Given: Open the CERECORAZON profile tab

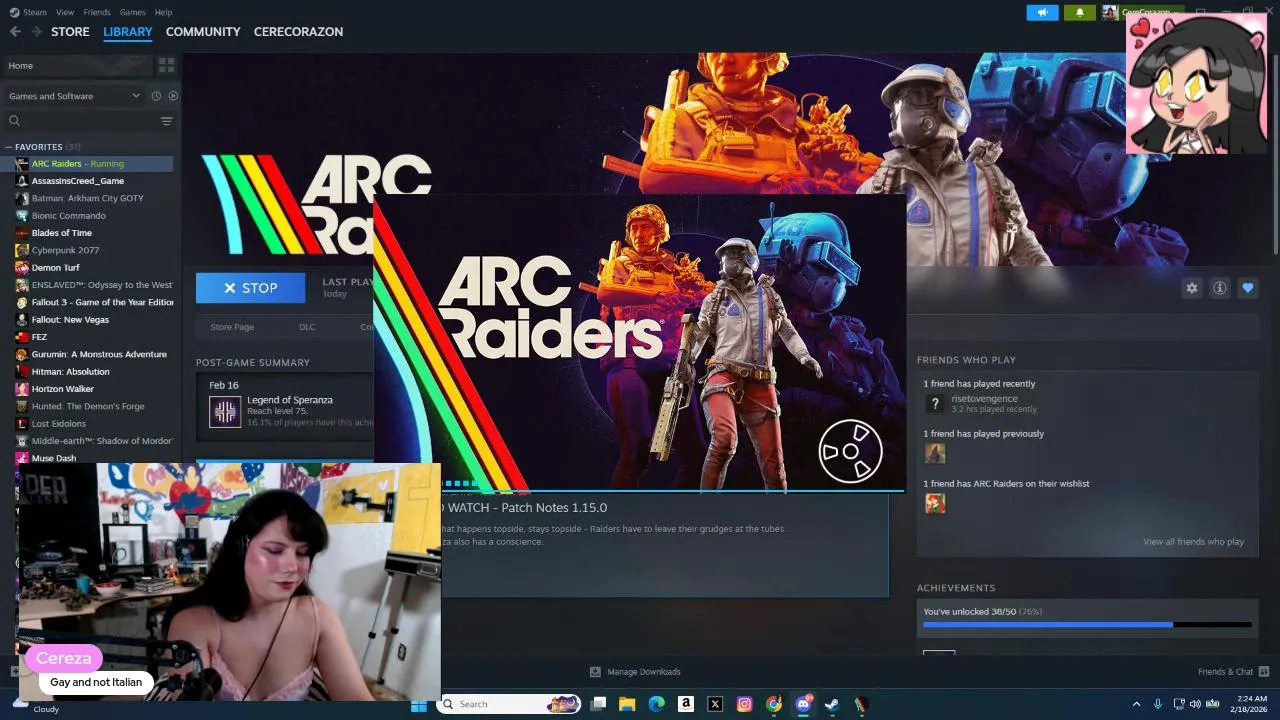Looking at the screenshot, I should pyautogui.click(x=298, y=32).
